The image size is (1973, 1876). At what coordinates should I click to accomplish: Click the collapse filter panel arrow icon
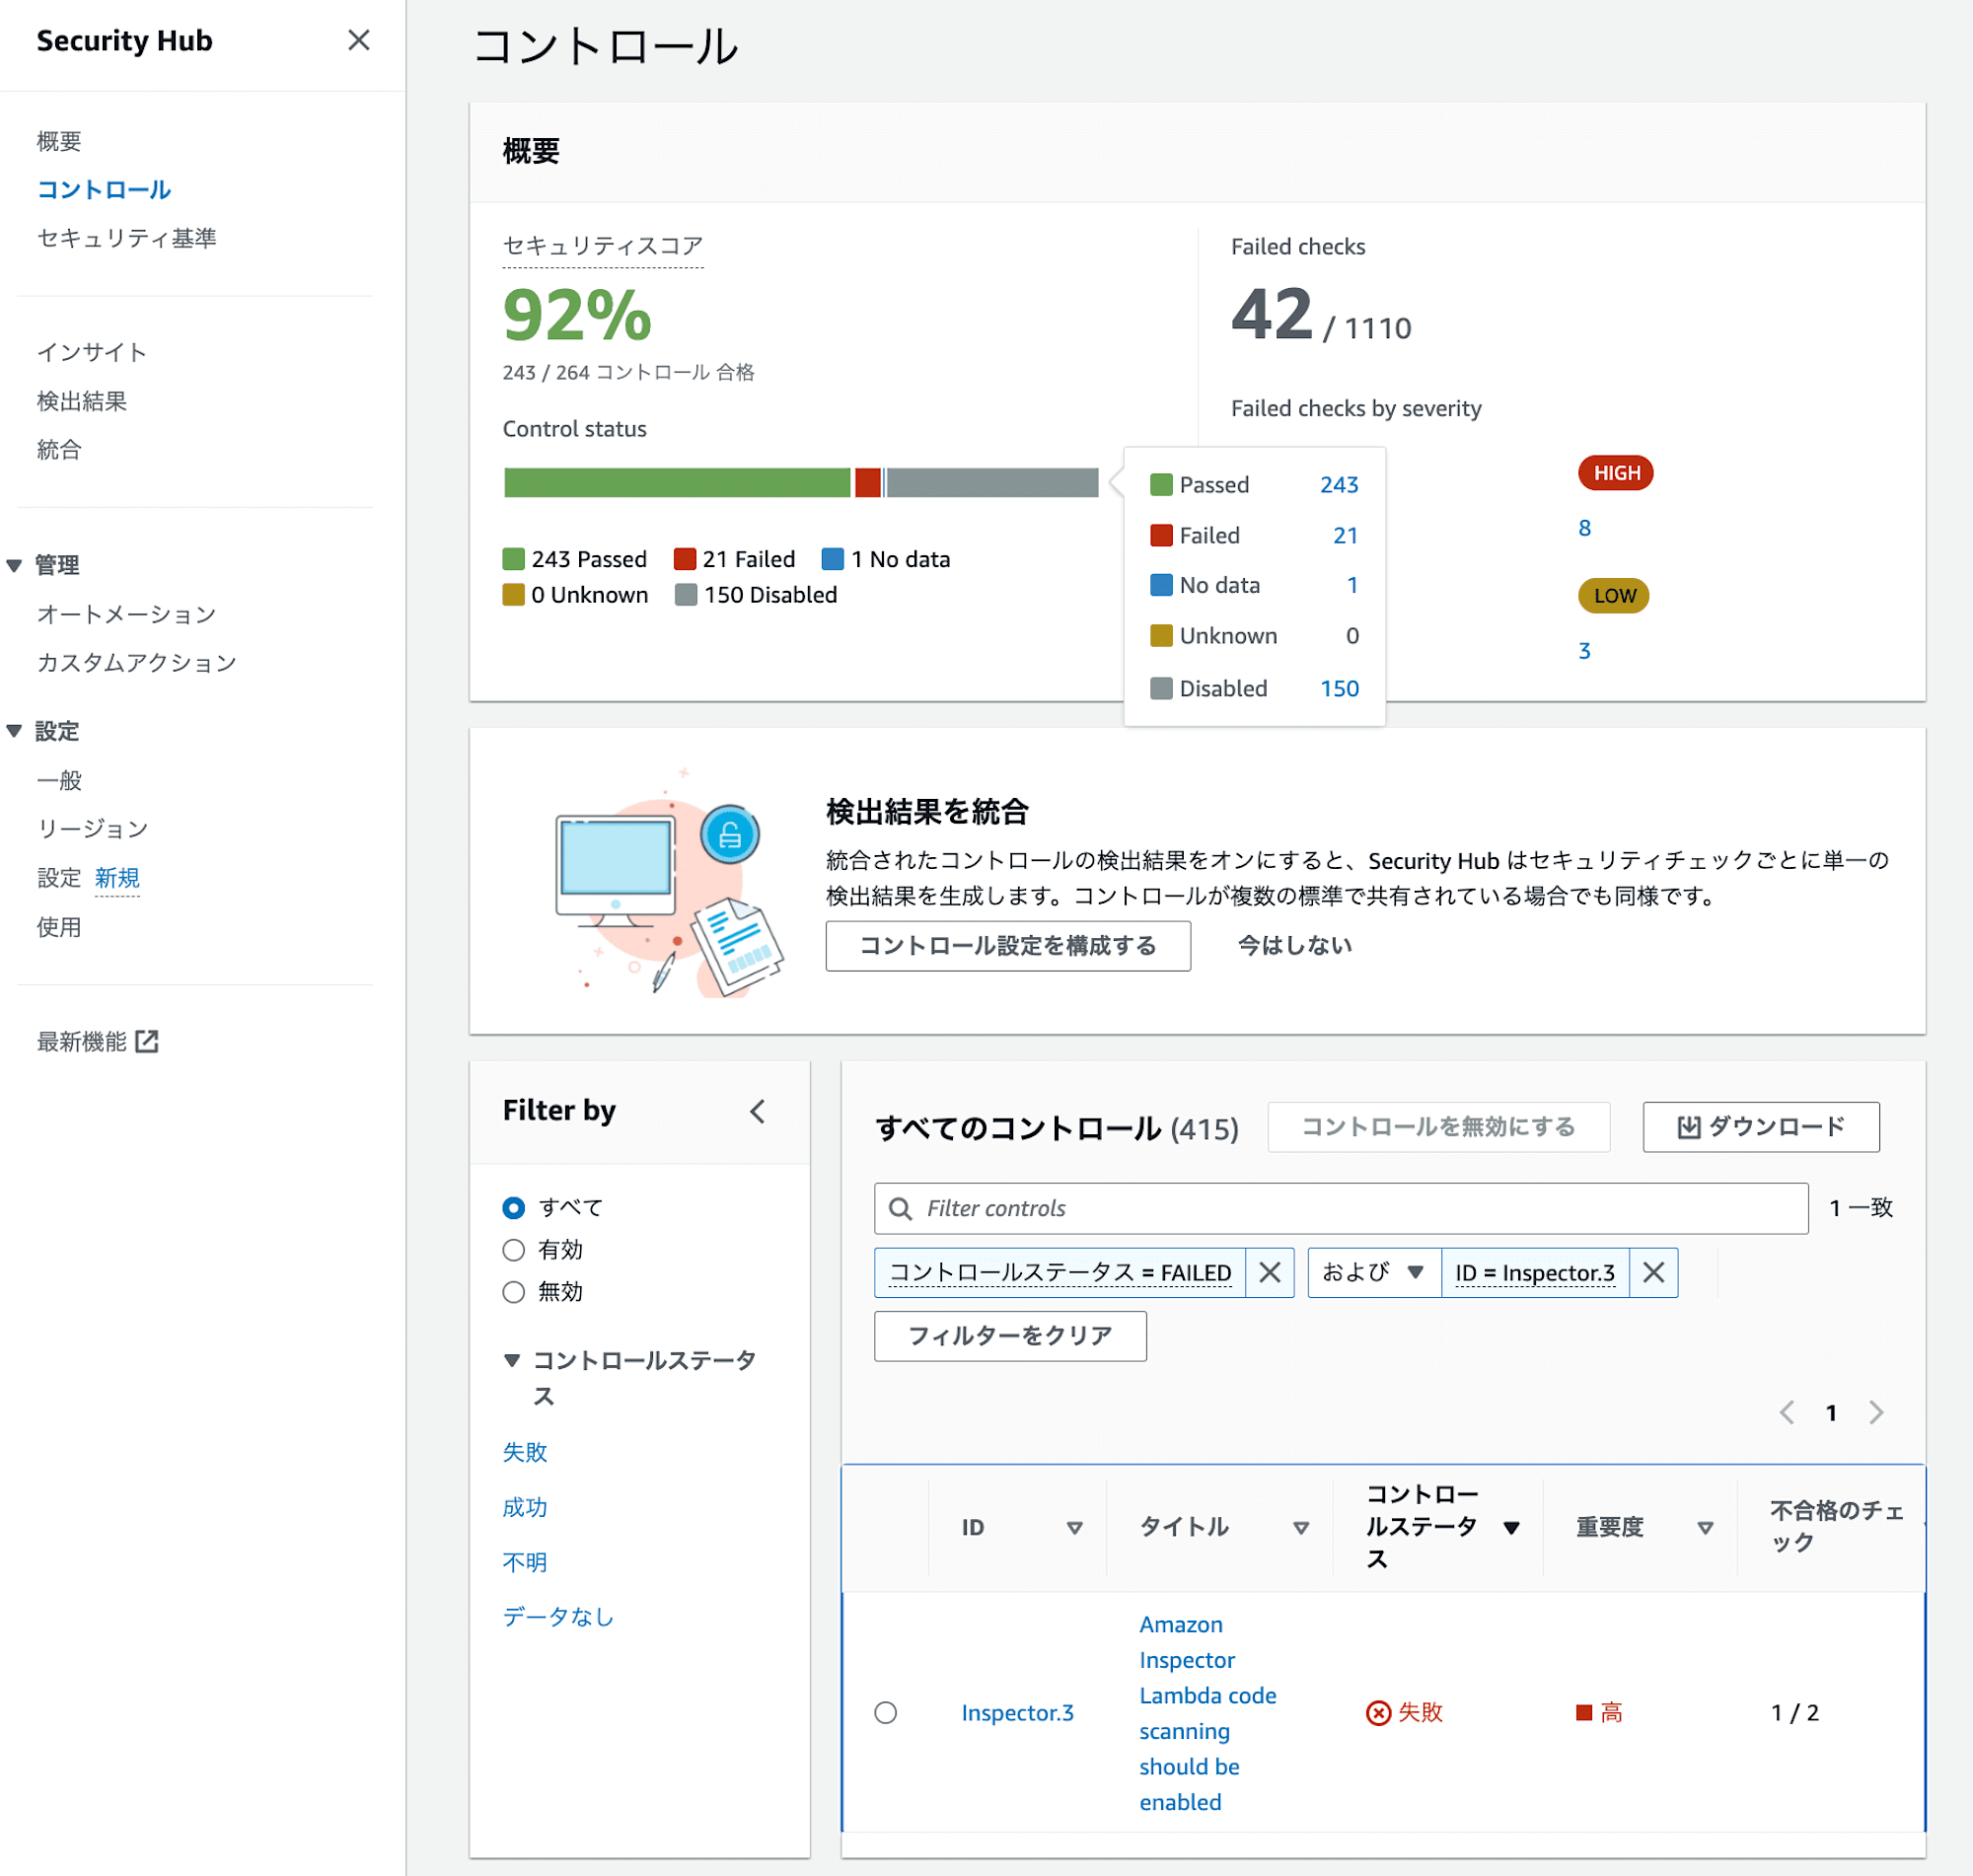click(x=758, y=1110)
